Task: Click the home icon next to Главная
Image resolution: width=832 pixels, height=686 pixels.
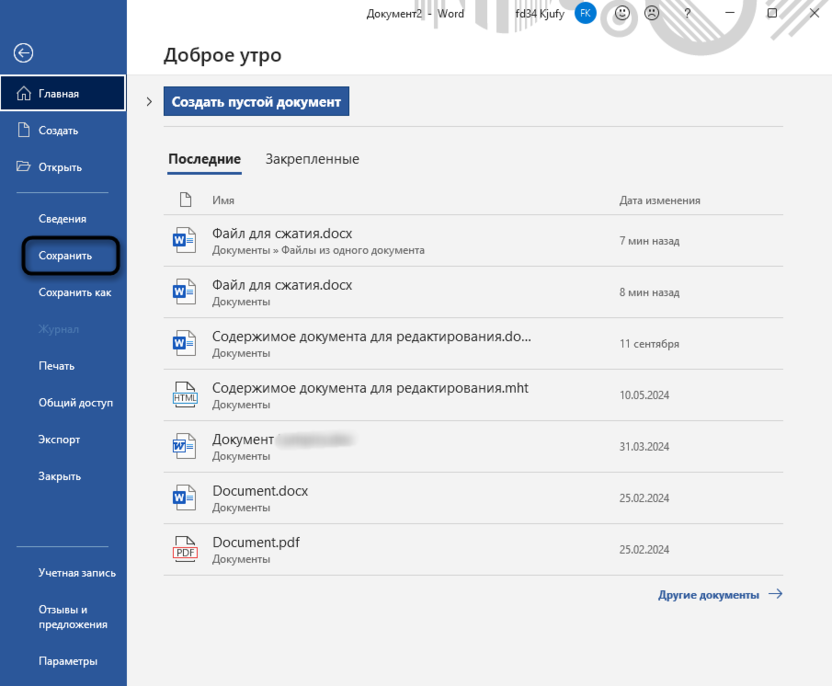Action: coord(22,92)
